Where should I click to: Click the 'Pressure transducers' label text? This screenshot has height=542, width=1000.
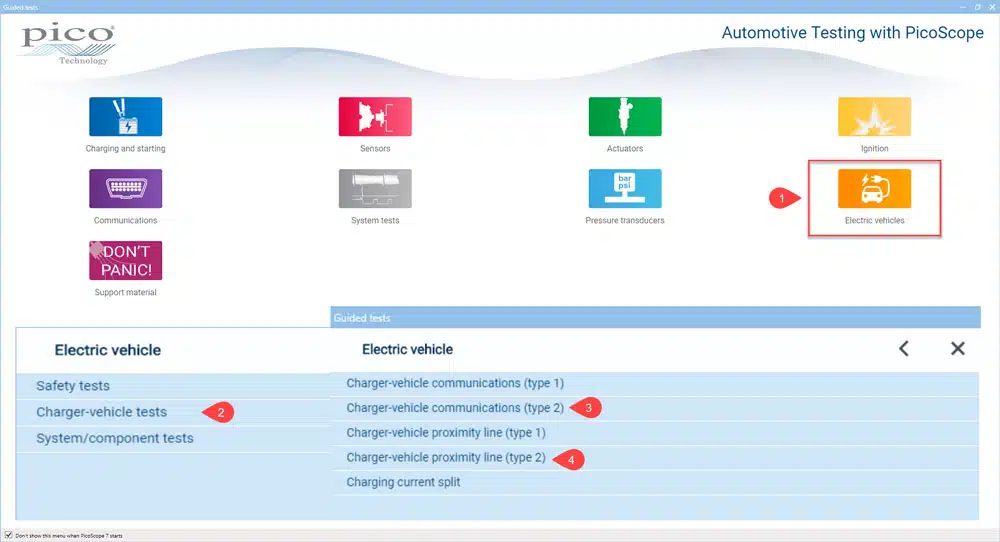point(625,221)
